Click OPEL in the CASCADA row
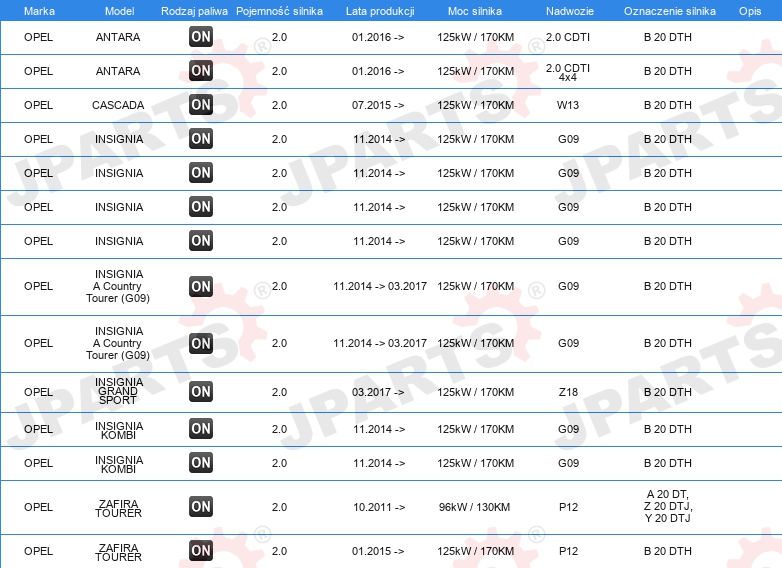This screenshot has height=568, width=782. [x=38, y=105]
